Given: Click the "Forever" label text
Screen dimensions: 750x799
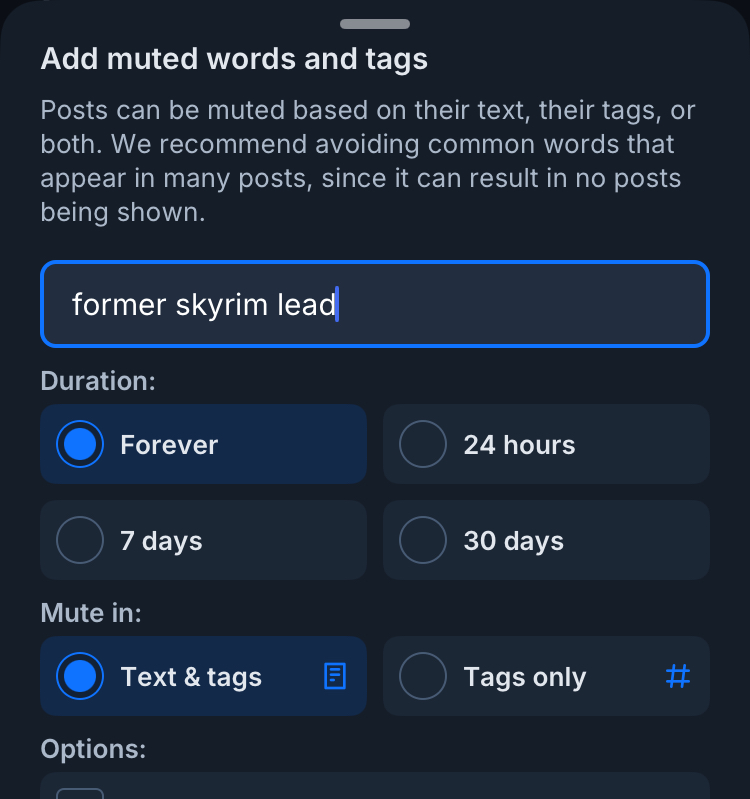Looking at the screenshot, I should [169, 444].
